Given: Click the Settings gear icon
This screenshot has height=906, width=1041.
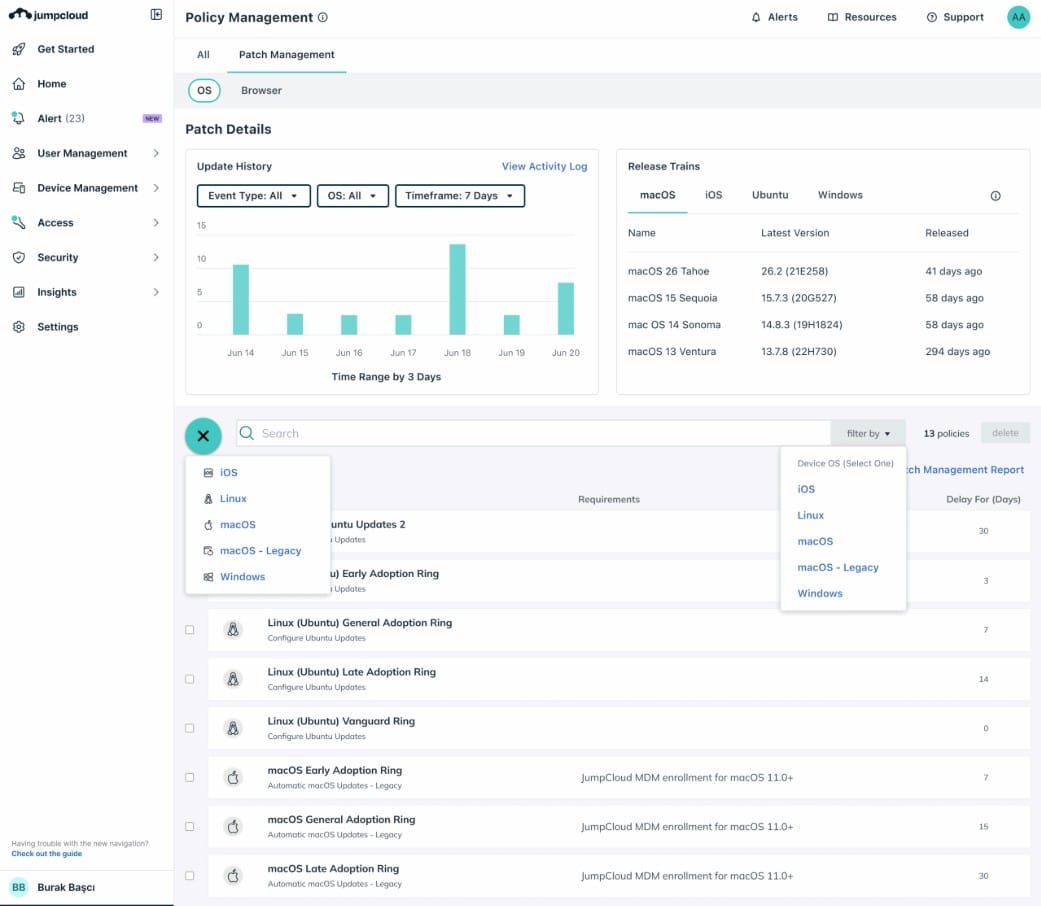Looking at the screenshot, I should pyautogui.click(x=19, y=327).
